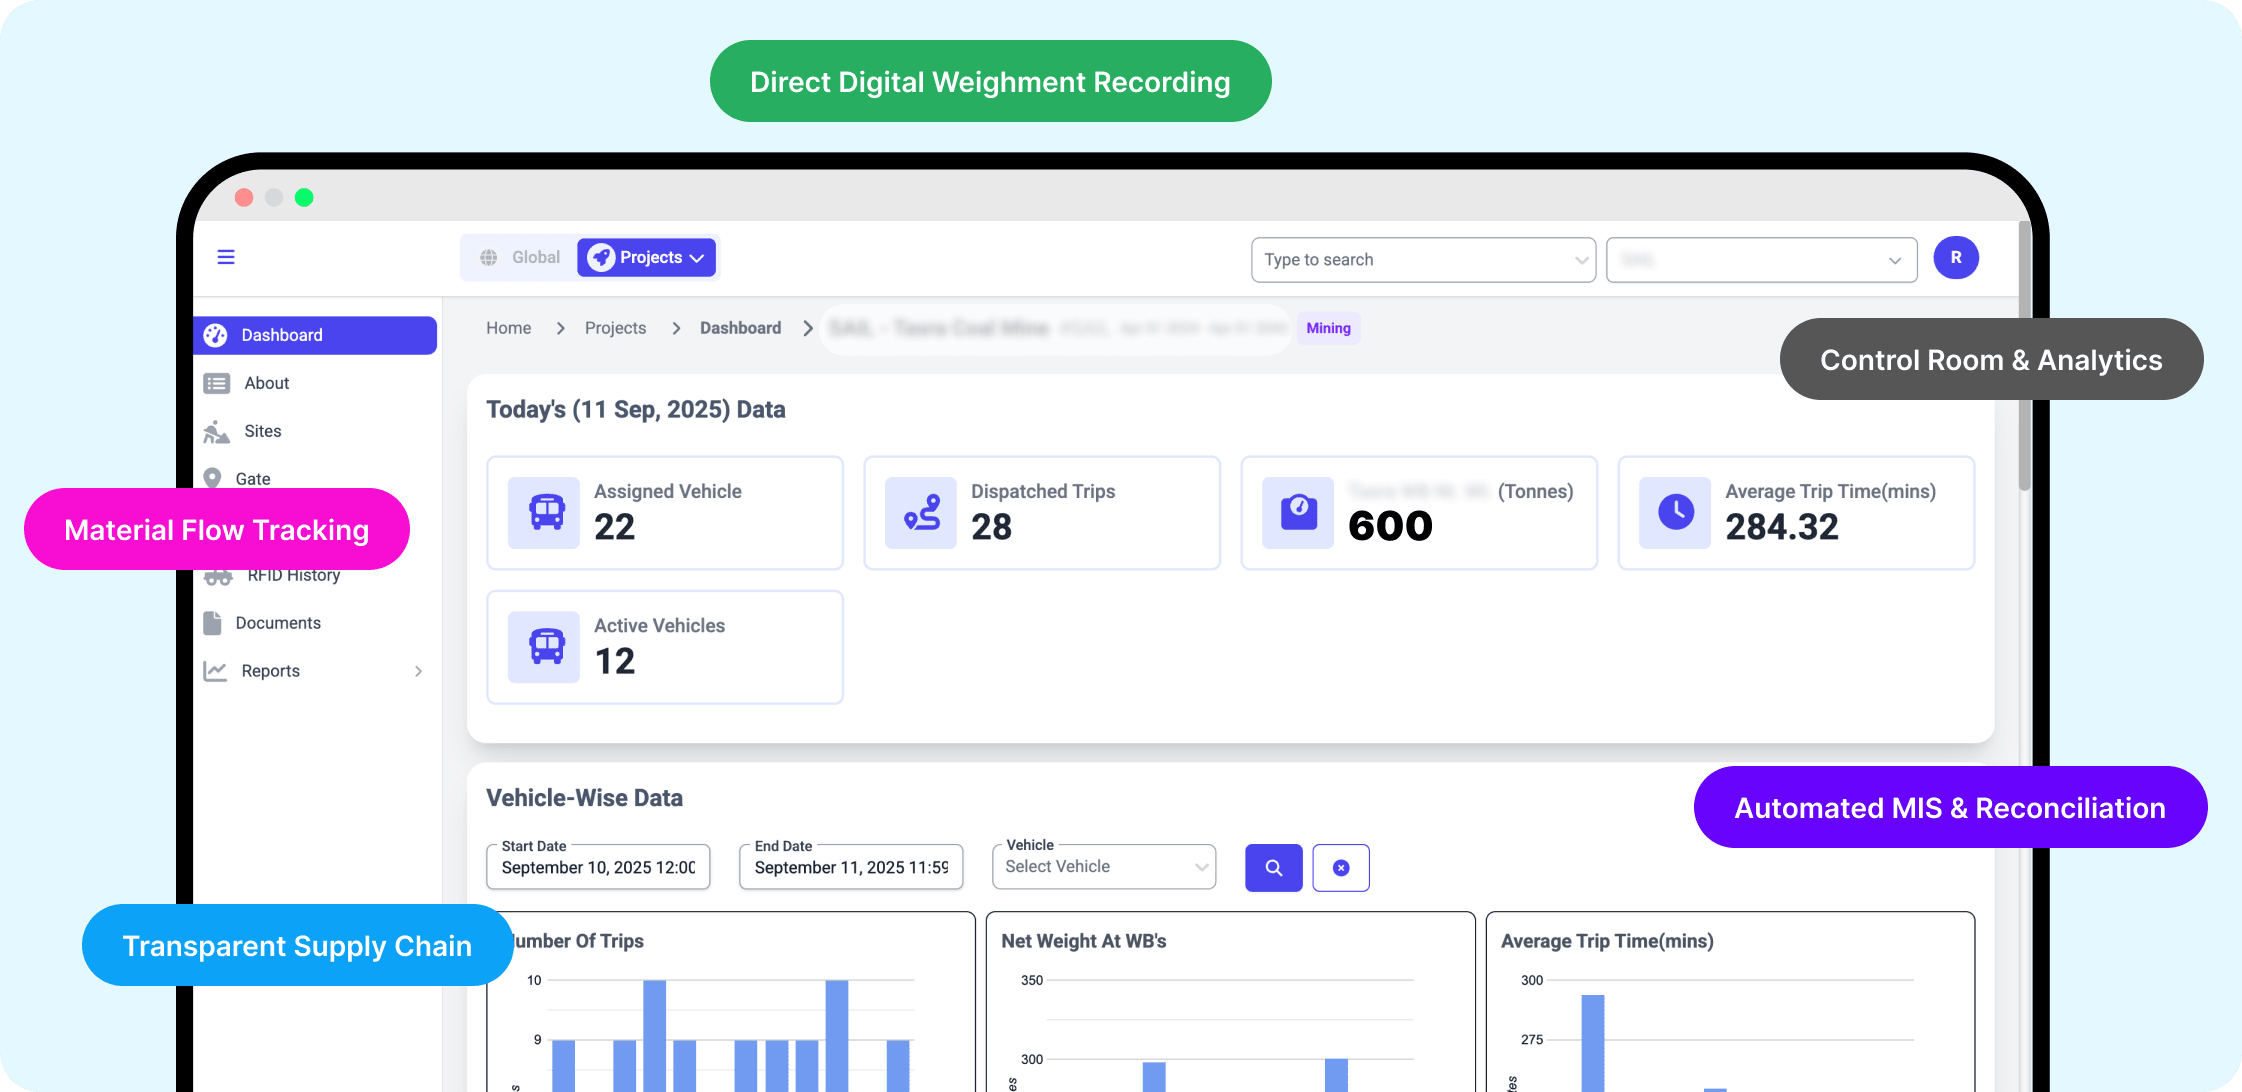This screenshot has width=2242, height=1092.
Task: Click the End Date field
Action: point(851,867)
